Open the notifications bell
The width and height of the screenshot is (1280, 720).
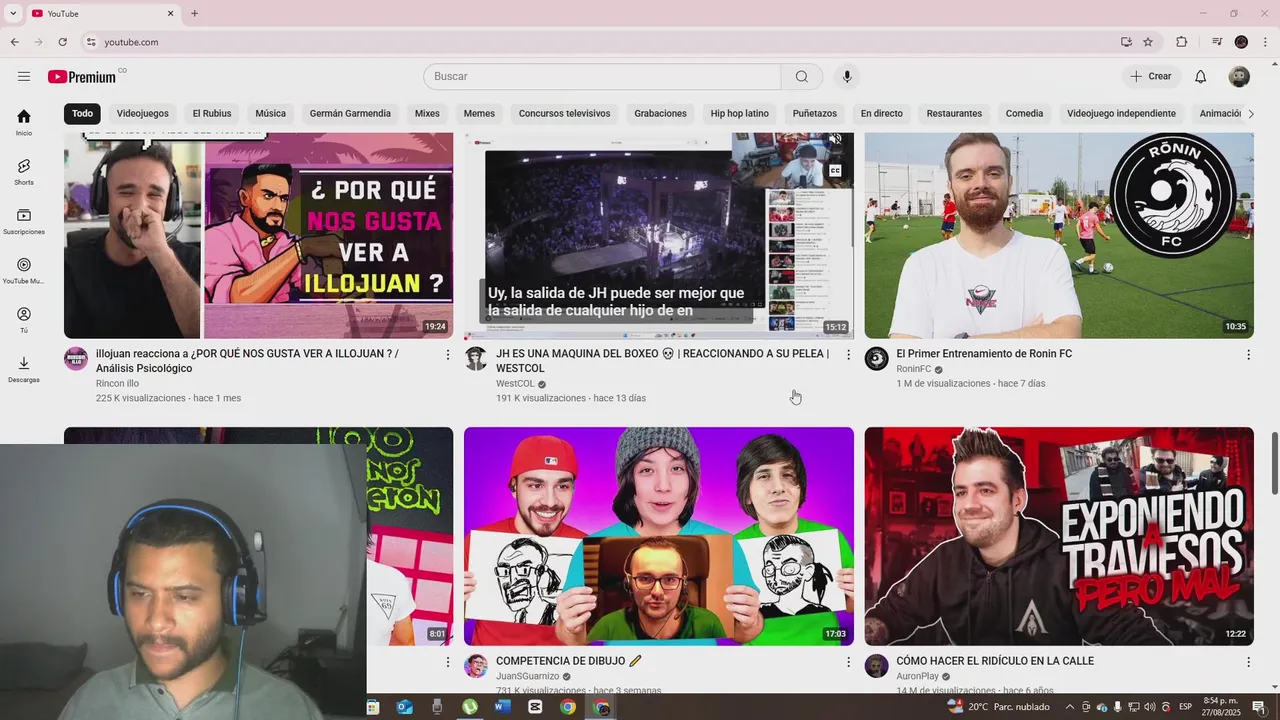(x=1201, y=77)
